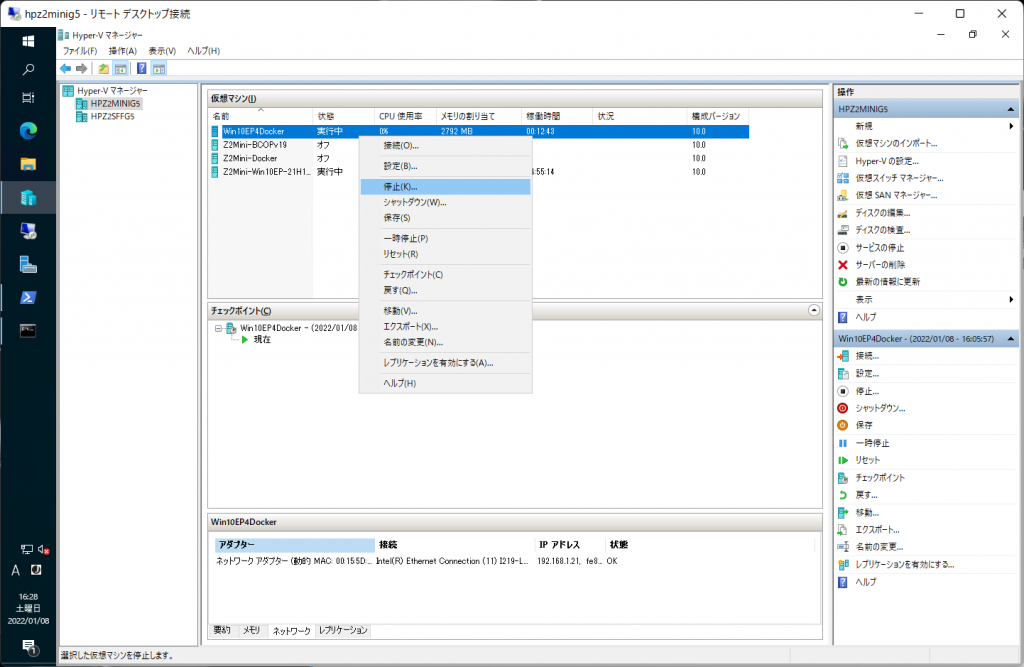Switch to the レプリケーション tab

coord(344,630)
